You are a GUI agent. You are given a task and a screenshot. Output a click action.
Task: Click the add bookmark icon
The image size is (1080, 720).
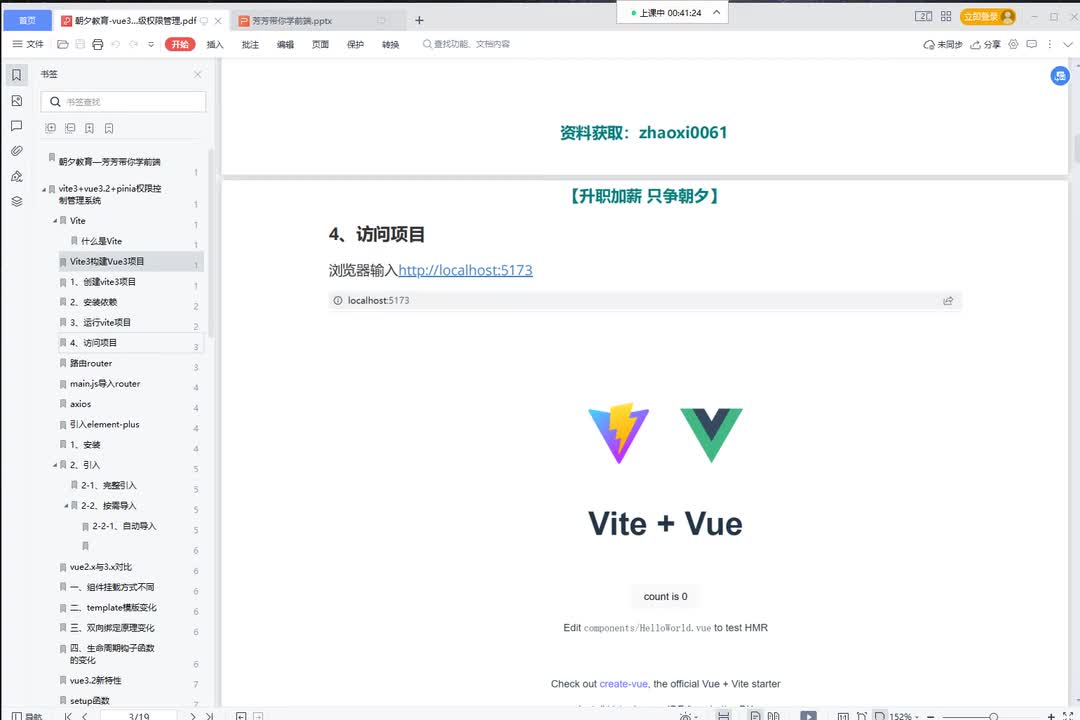click(90, 128)
